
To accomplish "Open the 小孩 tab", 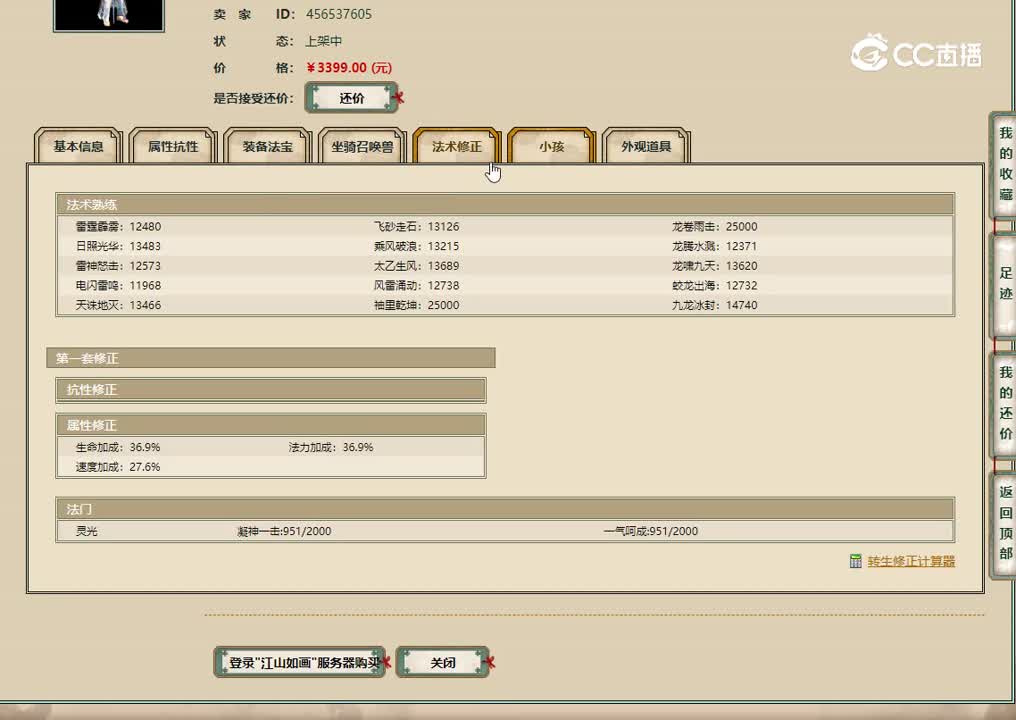I will (x=551, y=146).
